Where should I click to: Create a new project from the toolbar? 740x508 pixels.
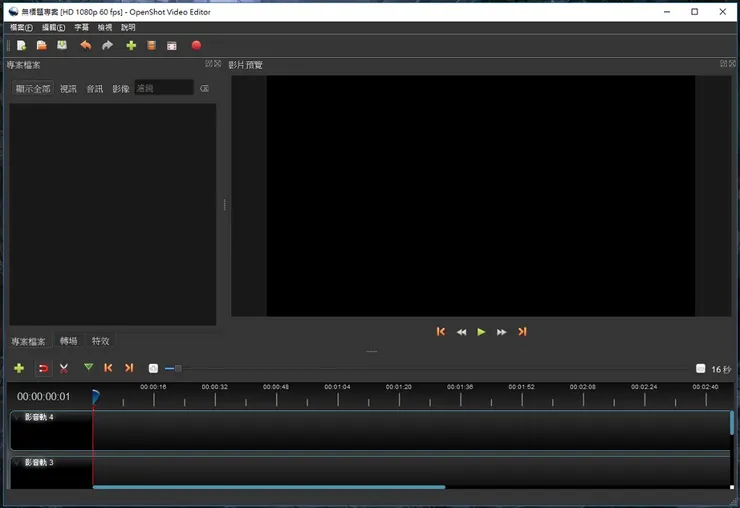[x=21, y=45]
